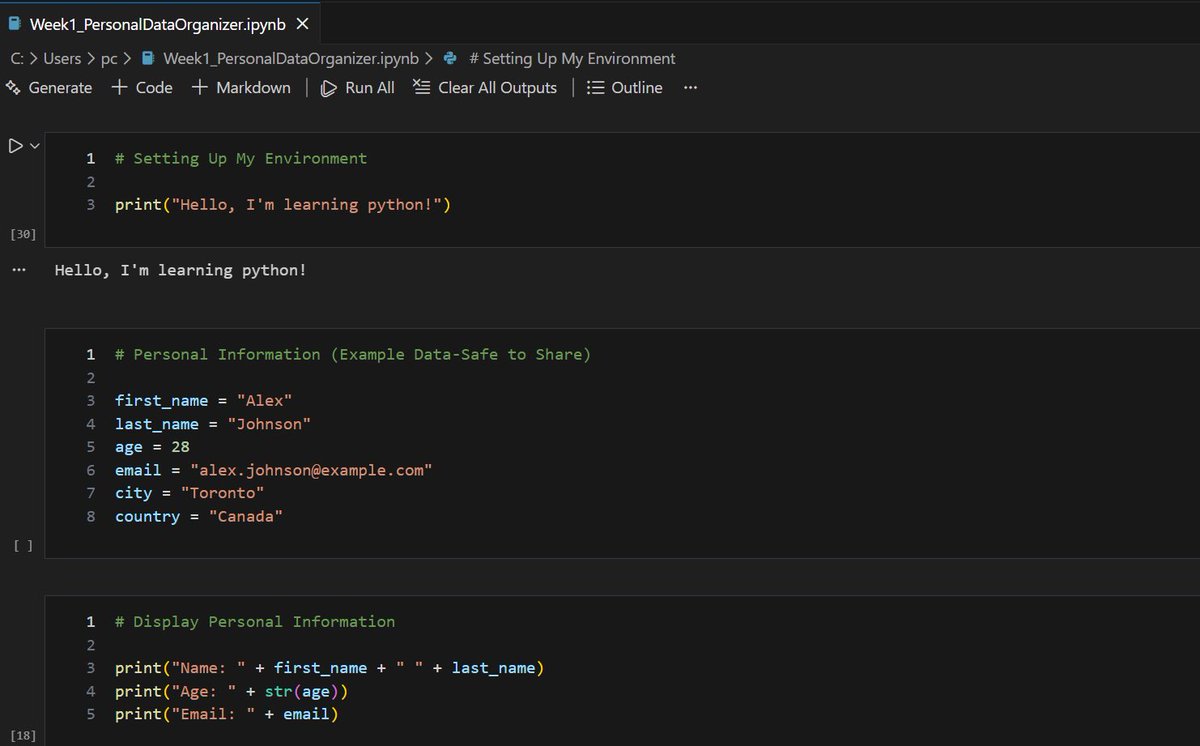This screenshot has width=1200, height=746.
Task: Close the Week1_PersonalDataOrganizer.ipynb tab
Action: 303,23
